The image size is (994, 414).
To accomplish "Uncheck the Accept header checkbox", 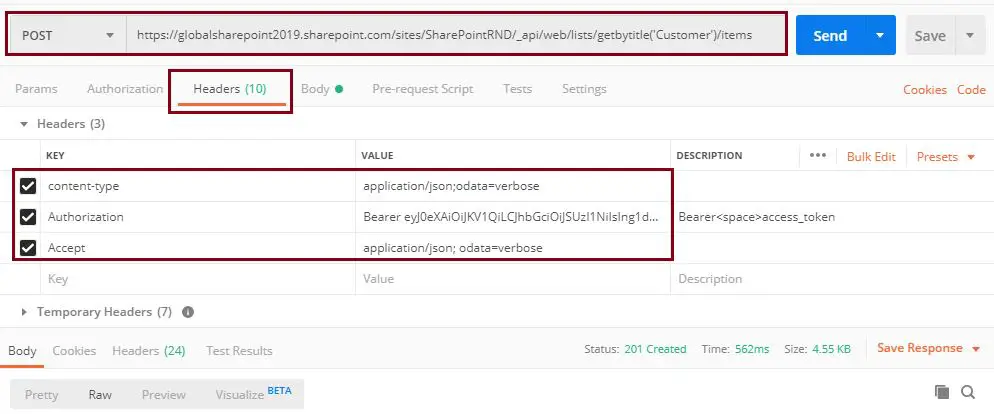I will pos(28,248).
